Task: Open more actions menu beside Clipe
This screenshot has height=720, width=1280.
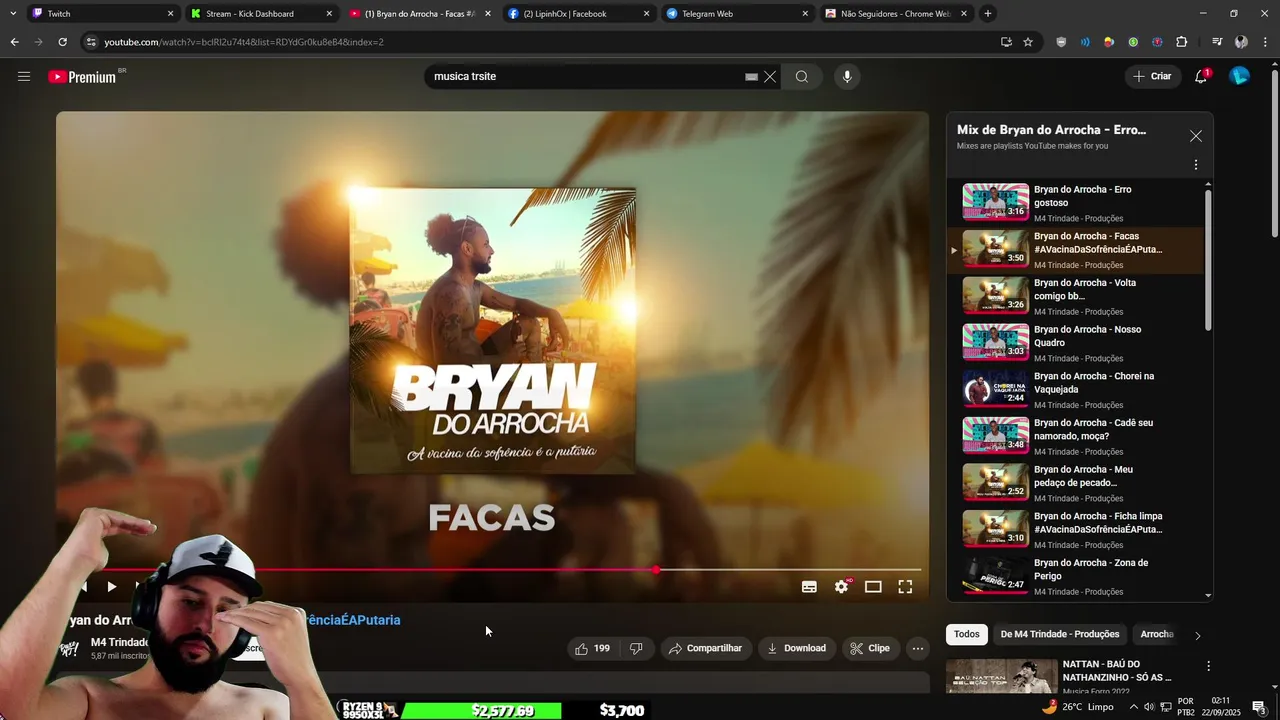Action: click(918, 648)
